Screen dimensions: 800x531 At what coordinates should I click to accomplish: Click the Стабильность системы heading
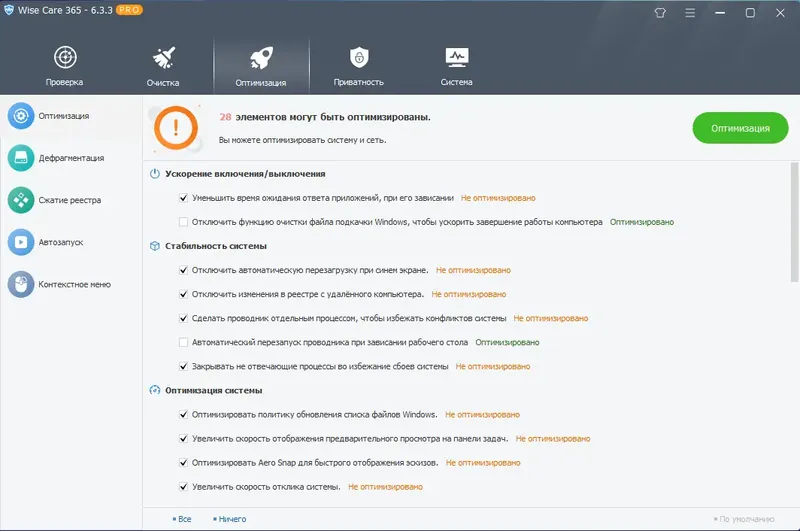[216, 246]
